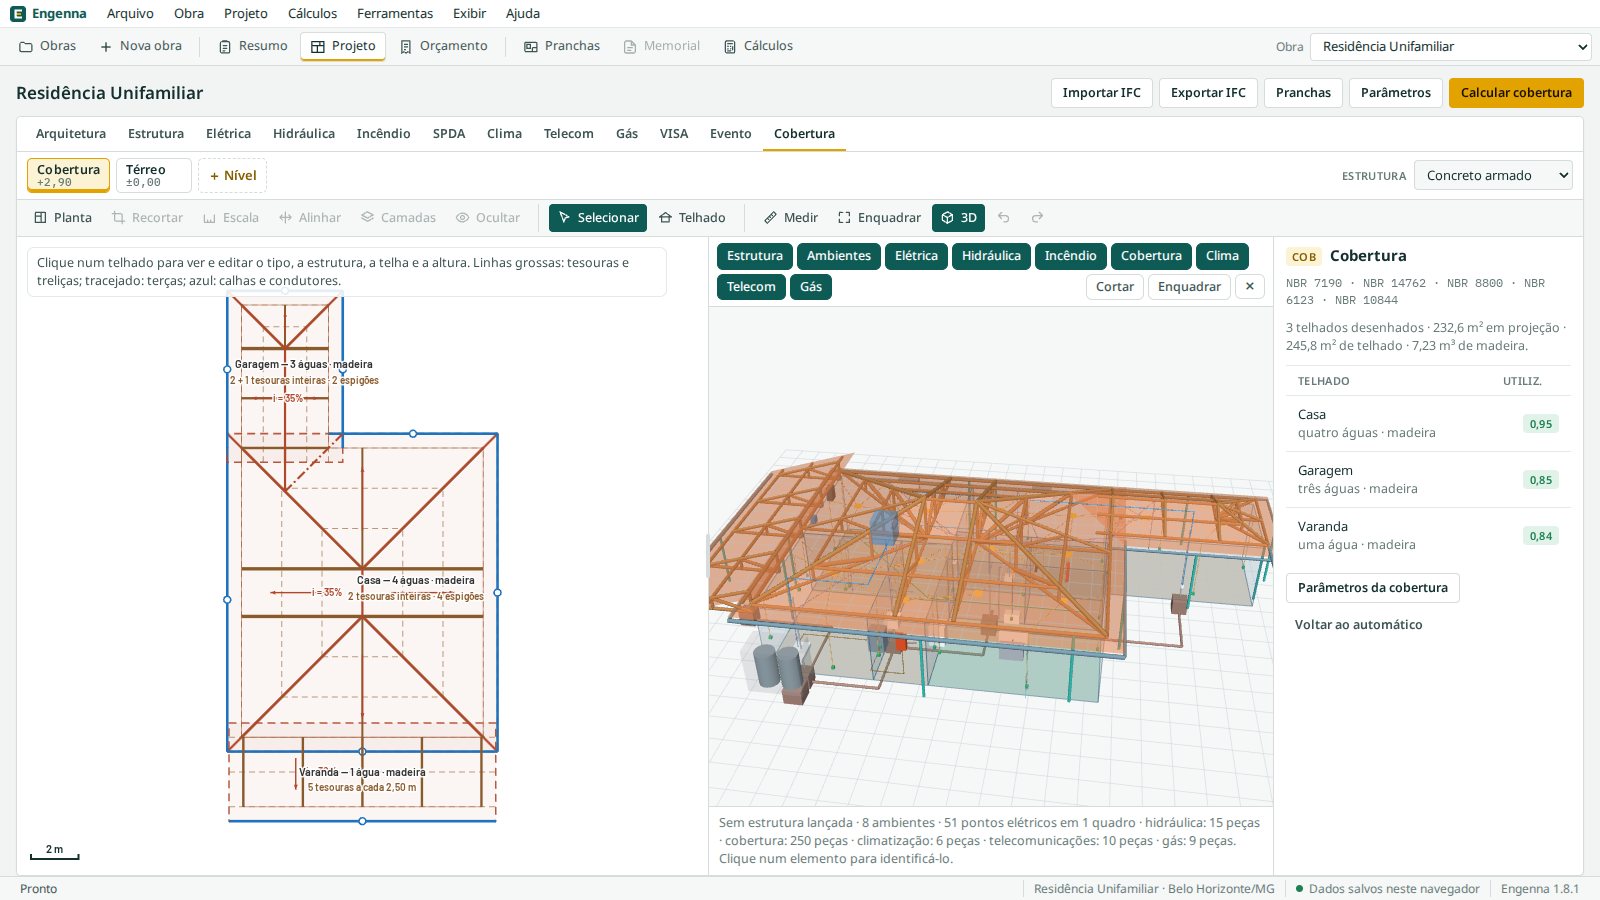Switch to the Planta view tool
The height and width of the screenshot is (900, 1600).
(63, 218)
